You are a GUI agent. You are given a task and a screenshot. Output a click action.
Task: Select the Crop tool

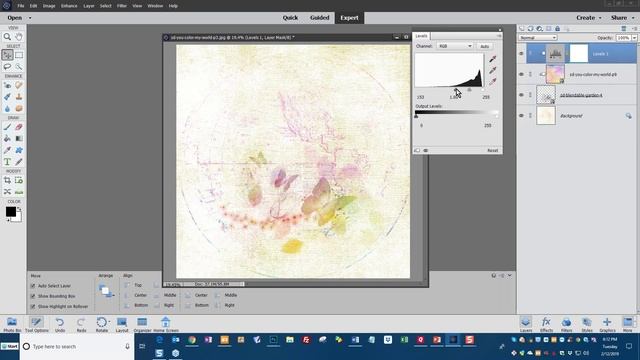7,180
